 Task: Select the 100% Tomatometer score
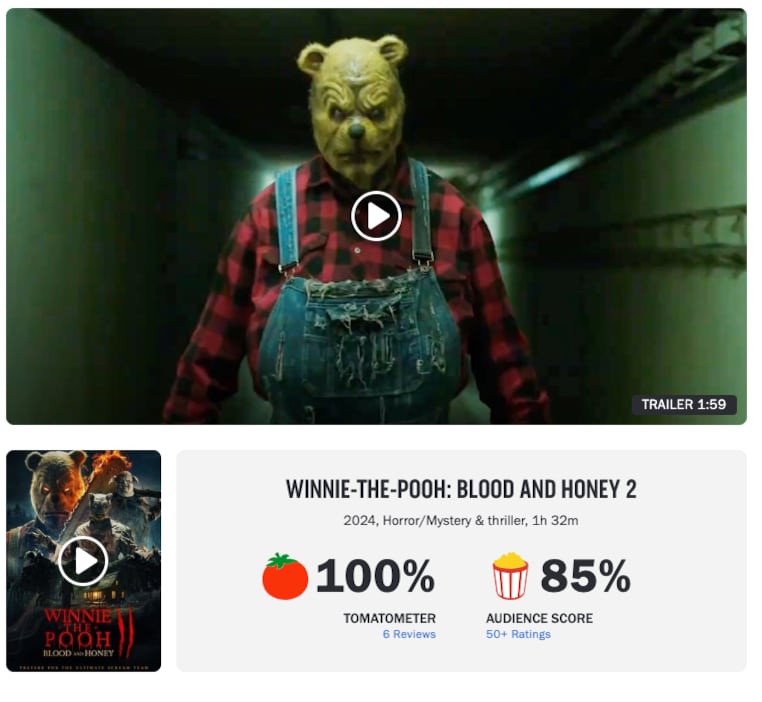point(375,576)
